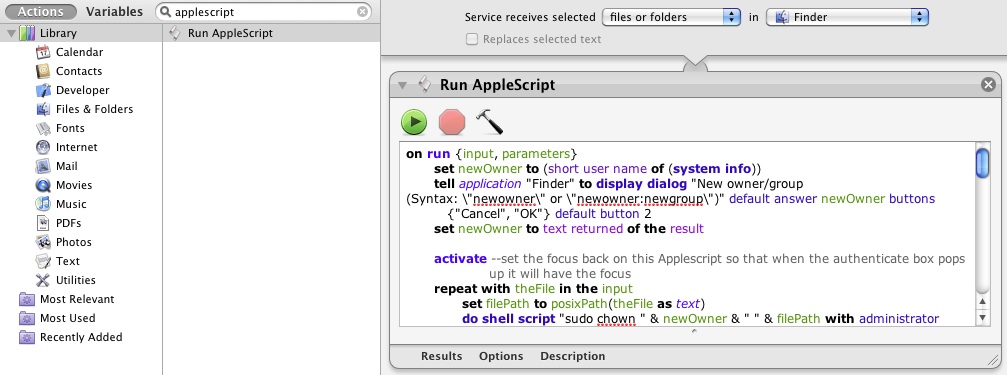Screen dimensions: 1007x375
Task: Click the Recently Added smart folder icon
Action: [27, 337]
